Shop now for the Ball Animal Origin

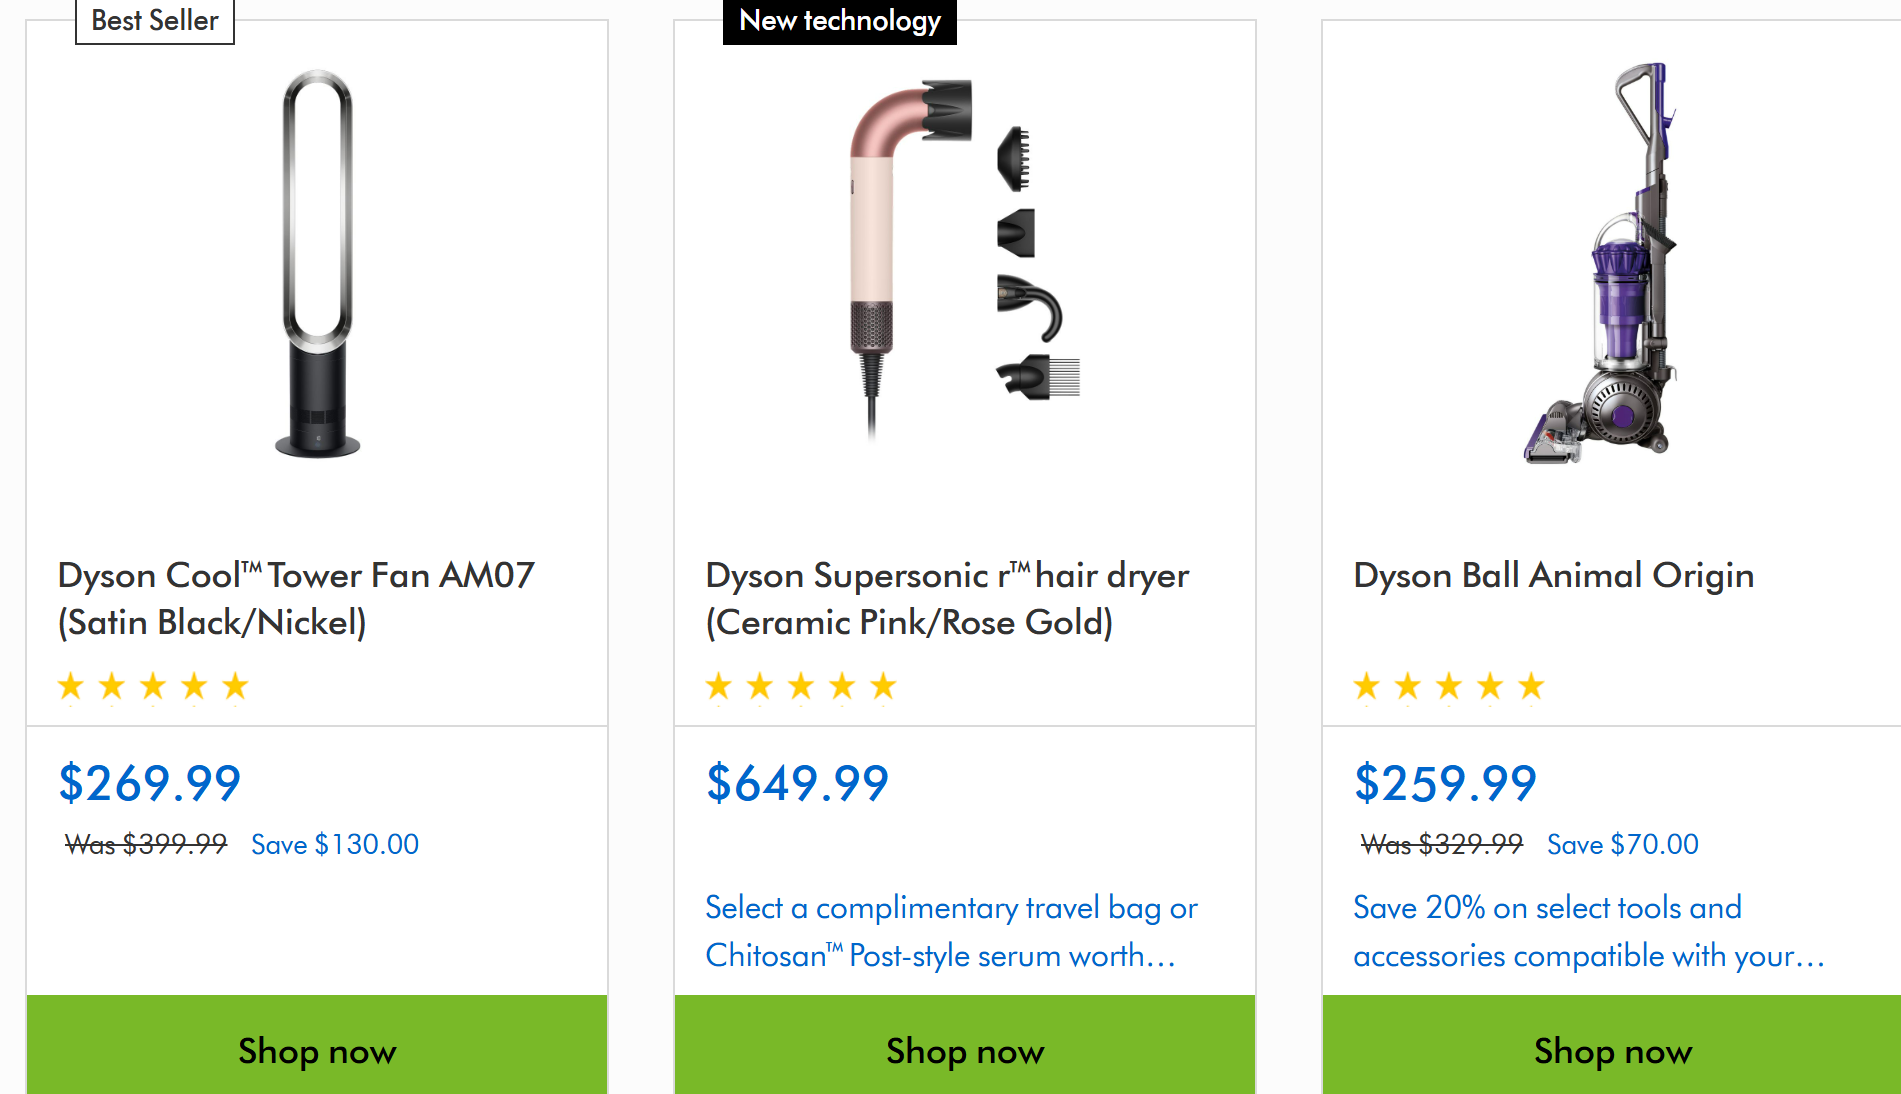coord(1612,1050)
